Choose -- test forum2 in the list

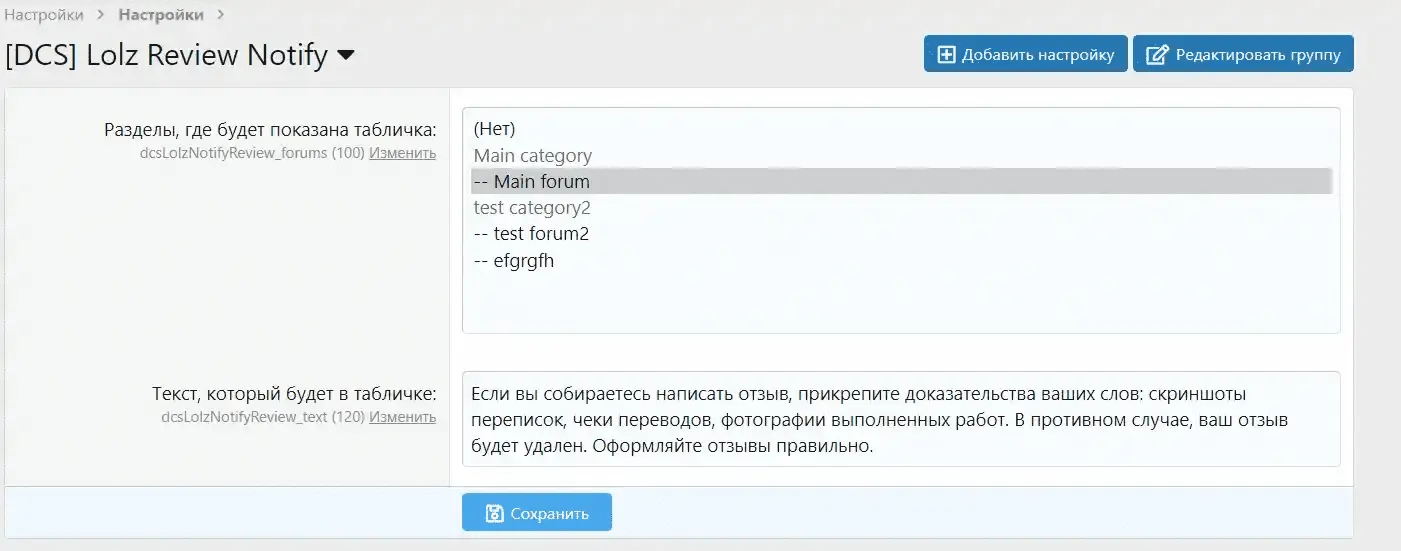pos(531,234)
